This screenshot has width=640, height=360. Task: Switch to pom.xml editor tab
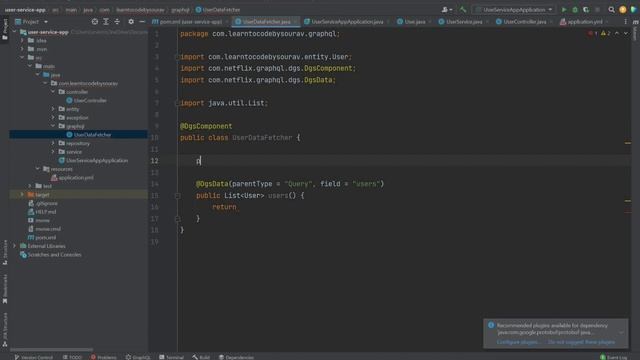tap(190, 22)
